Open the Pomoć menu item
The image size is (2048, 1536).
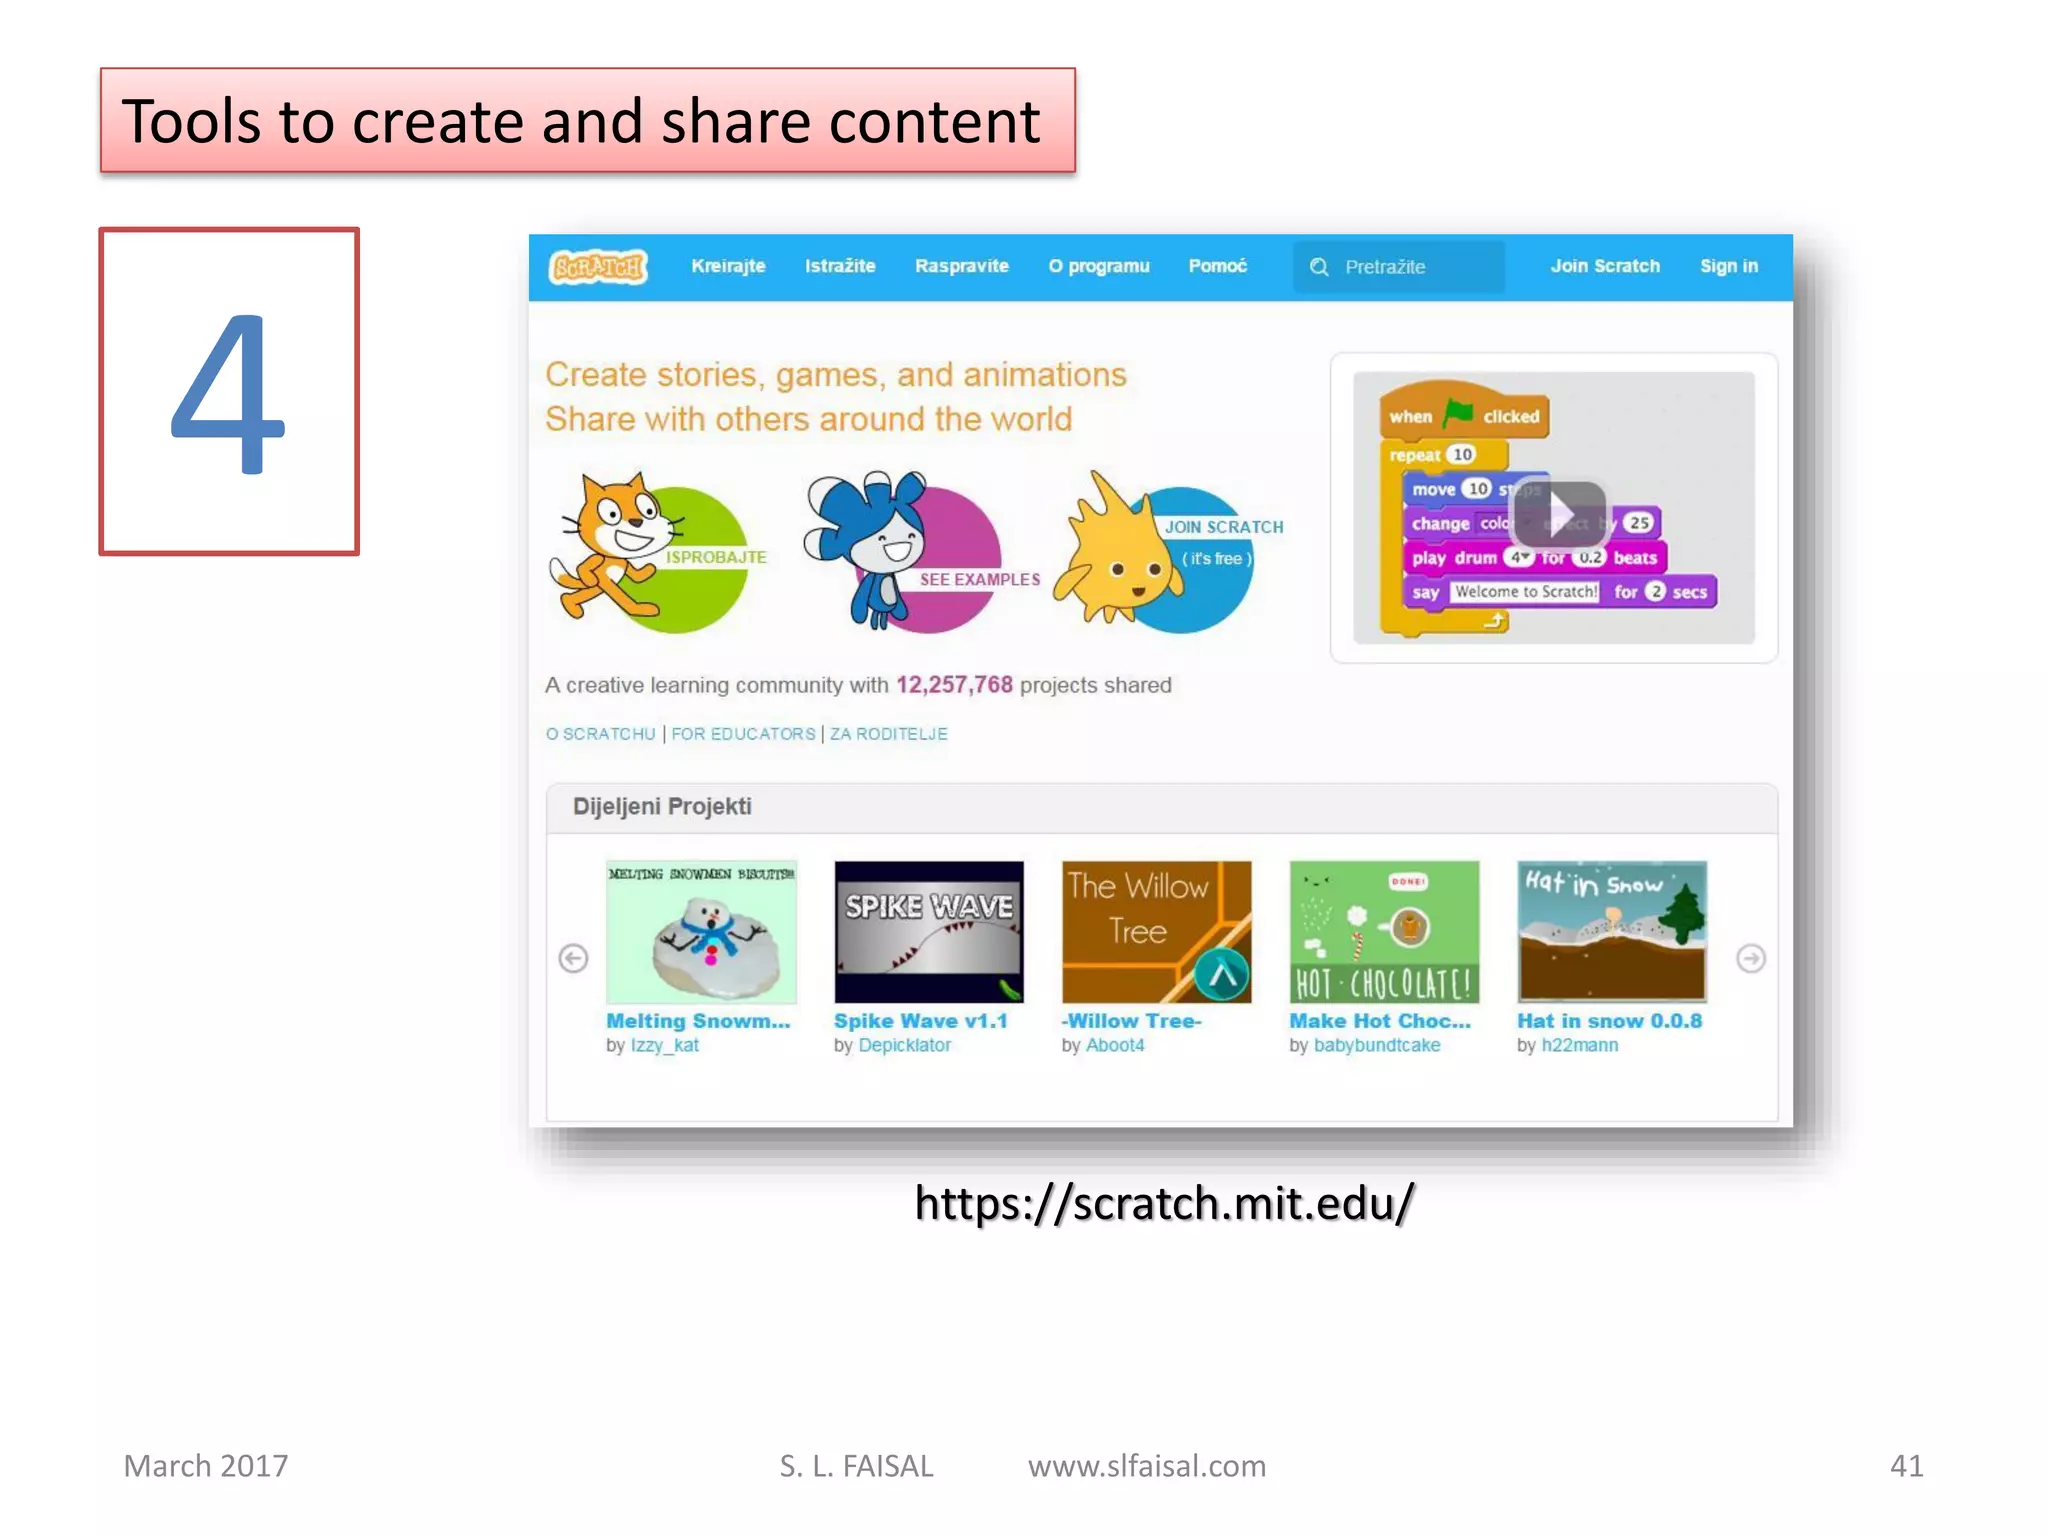point(1217,266)
